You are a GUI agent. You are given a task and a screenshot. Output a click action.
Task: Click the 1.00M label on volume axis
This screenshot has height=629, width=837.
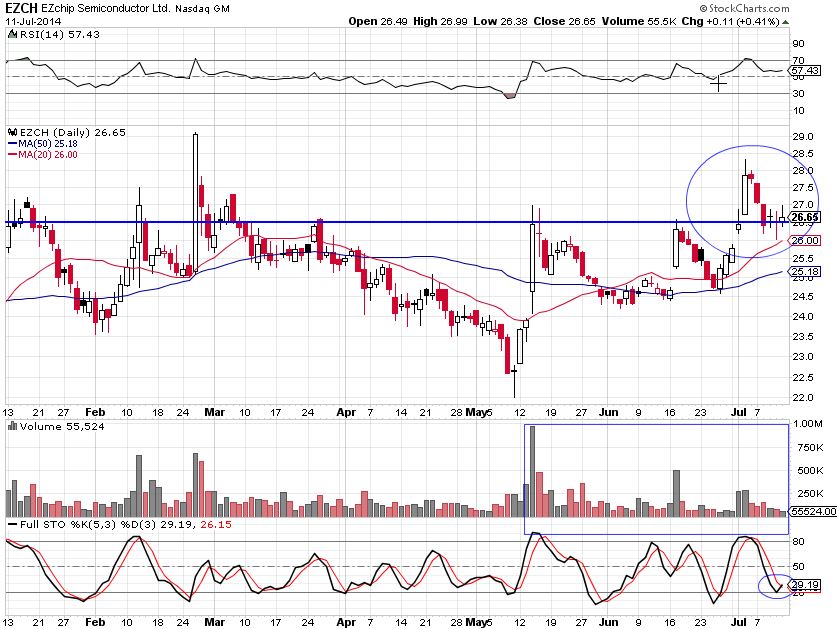pos(808,424)
